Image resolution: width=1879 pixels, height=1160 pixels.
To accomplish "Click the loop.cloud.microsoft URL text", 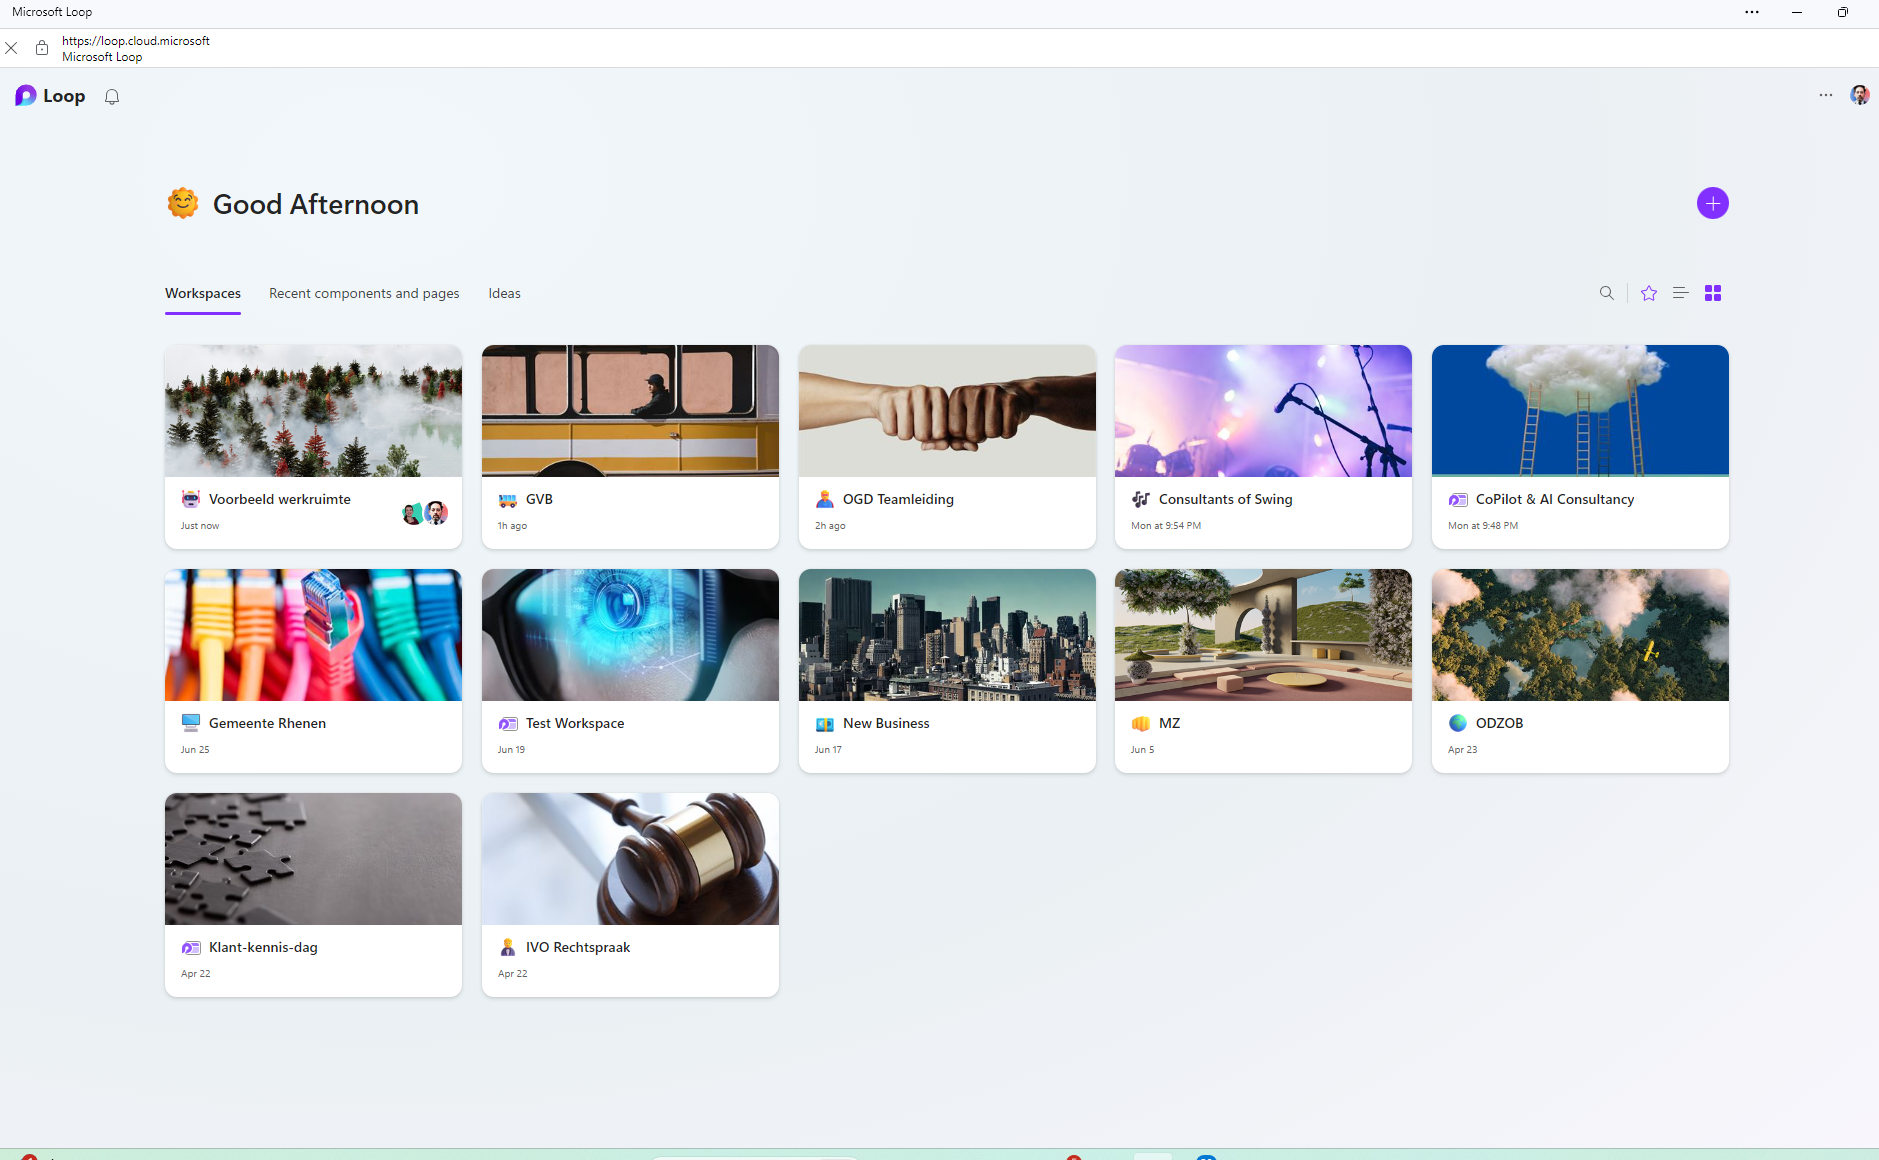I will [136, 41].
